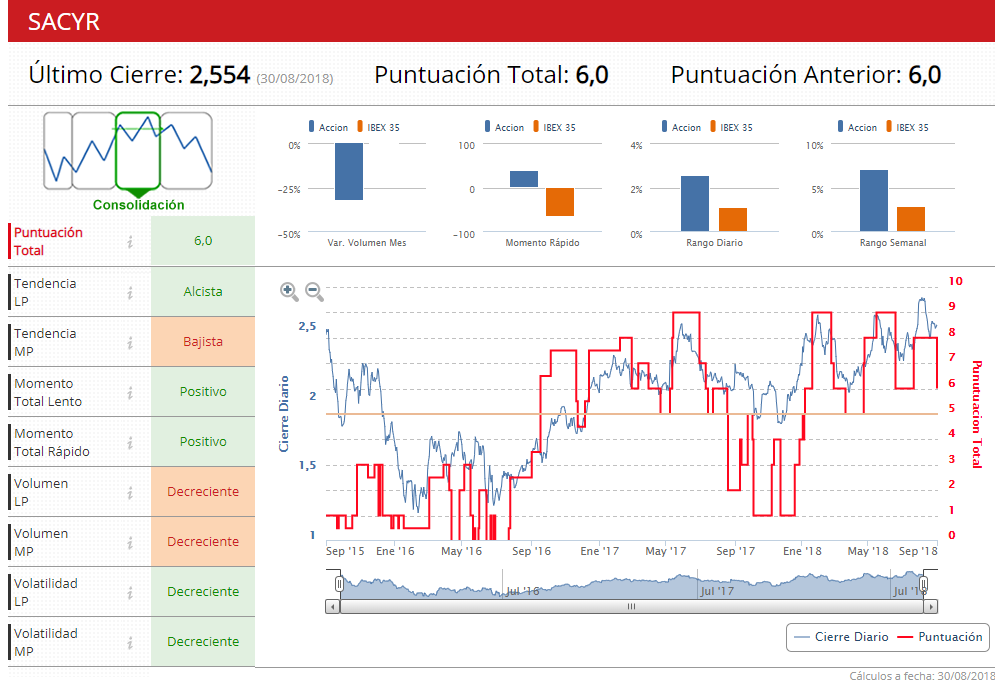Click blue Accion bar in Rango Diario
Viewport: 995px width, 682px height.
pyautogui.click(x=695, y=204)
